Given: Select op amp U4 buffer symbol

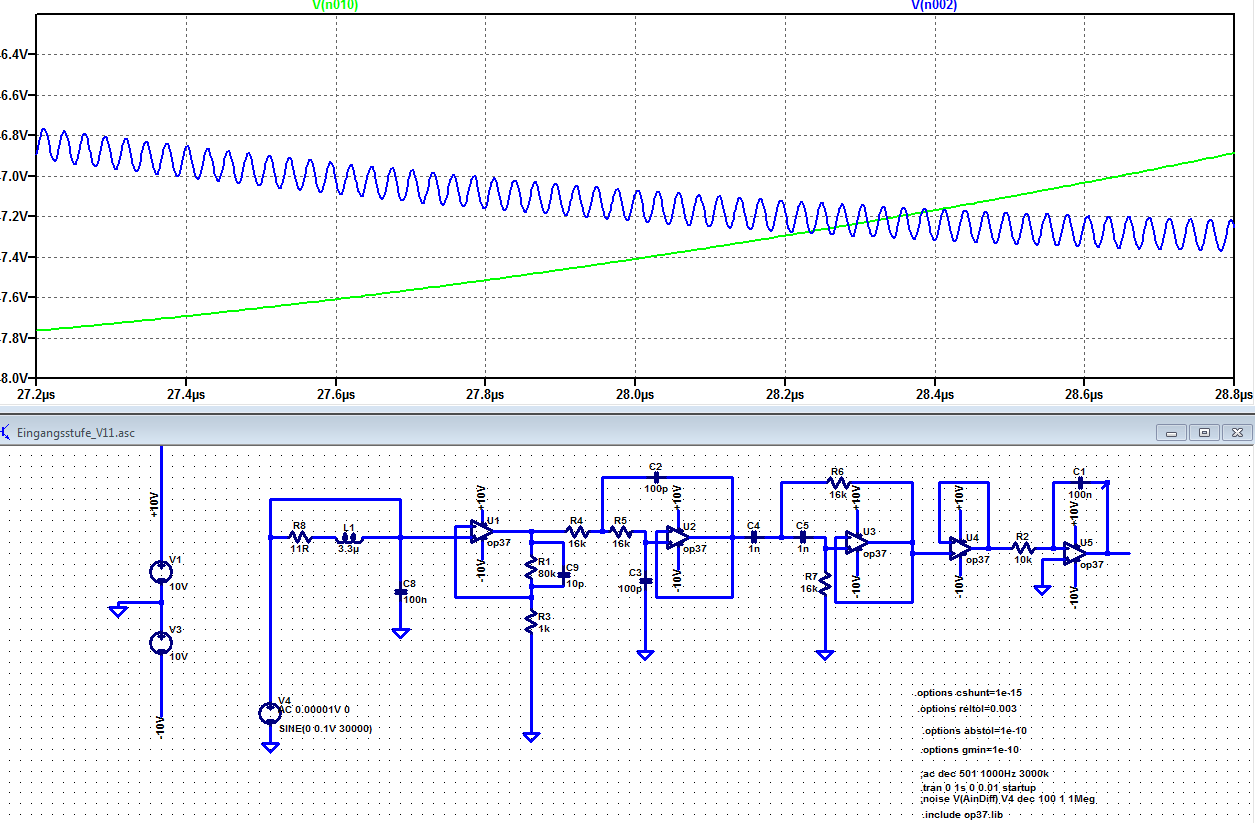Looking at the screenshot, I should pyautogui.click(x=960, y=548).
